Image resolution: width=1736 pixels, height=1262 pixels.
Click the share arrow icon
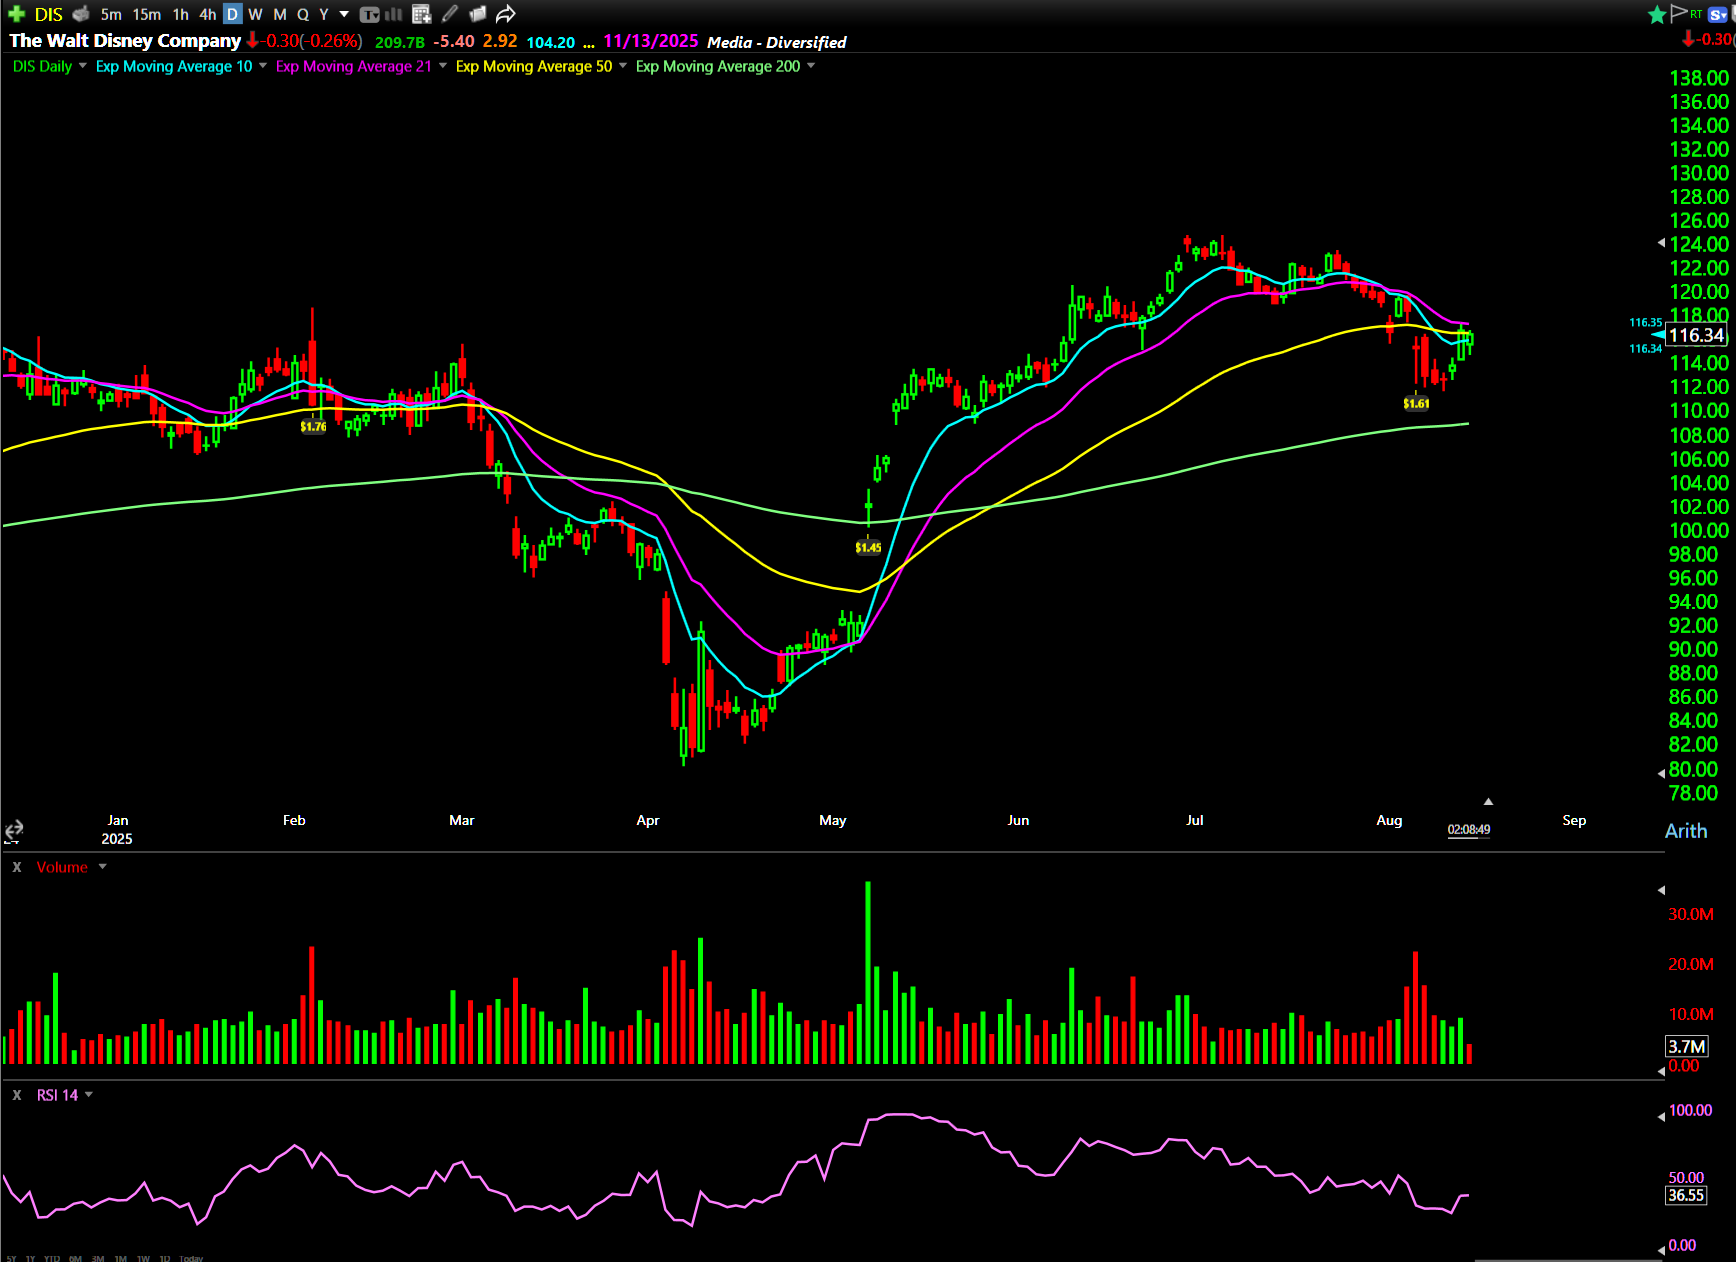pyautogui.click(x=505, y=14)
